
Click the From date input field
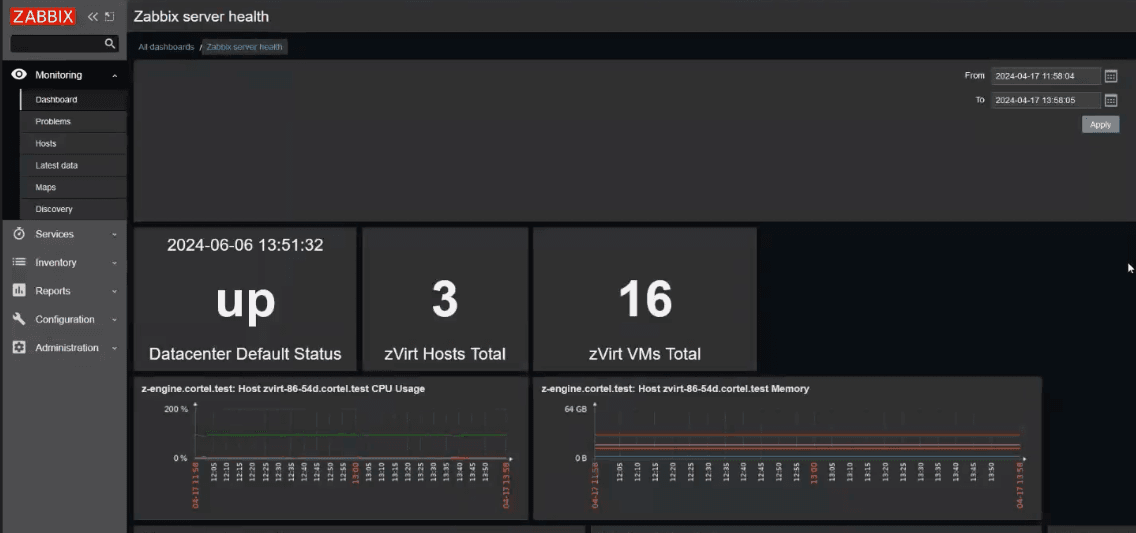1045,76
